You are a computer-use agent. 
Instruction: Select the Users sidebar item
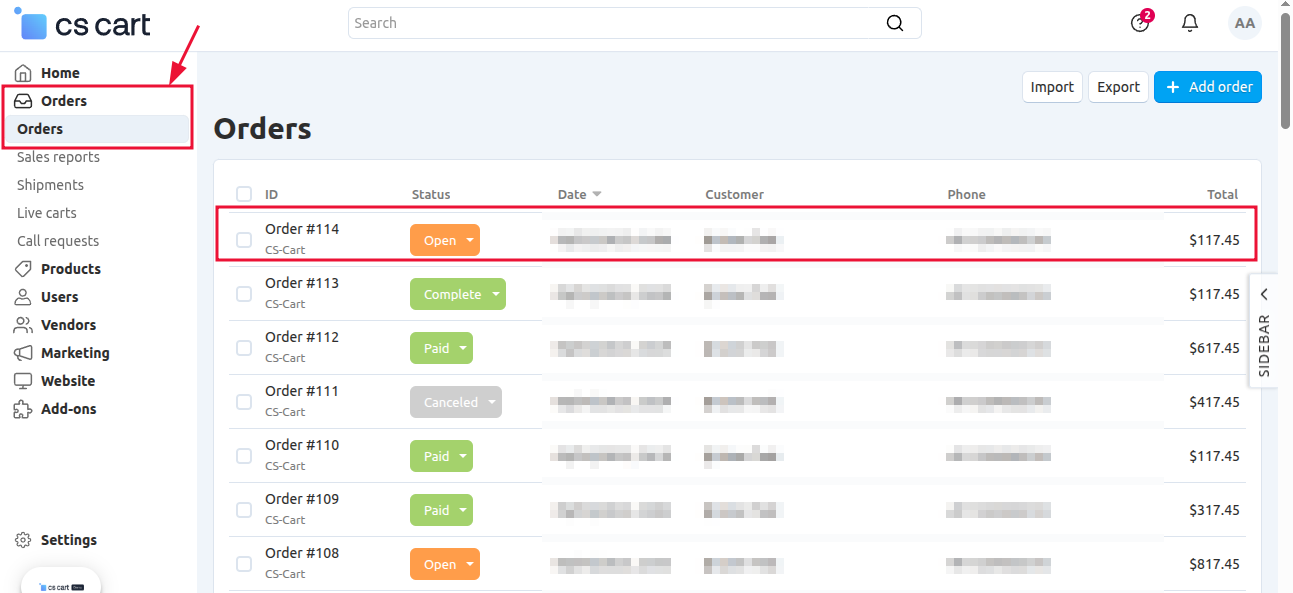coord(61,296)
